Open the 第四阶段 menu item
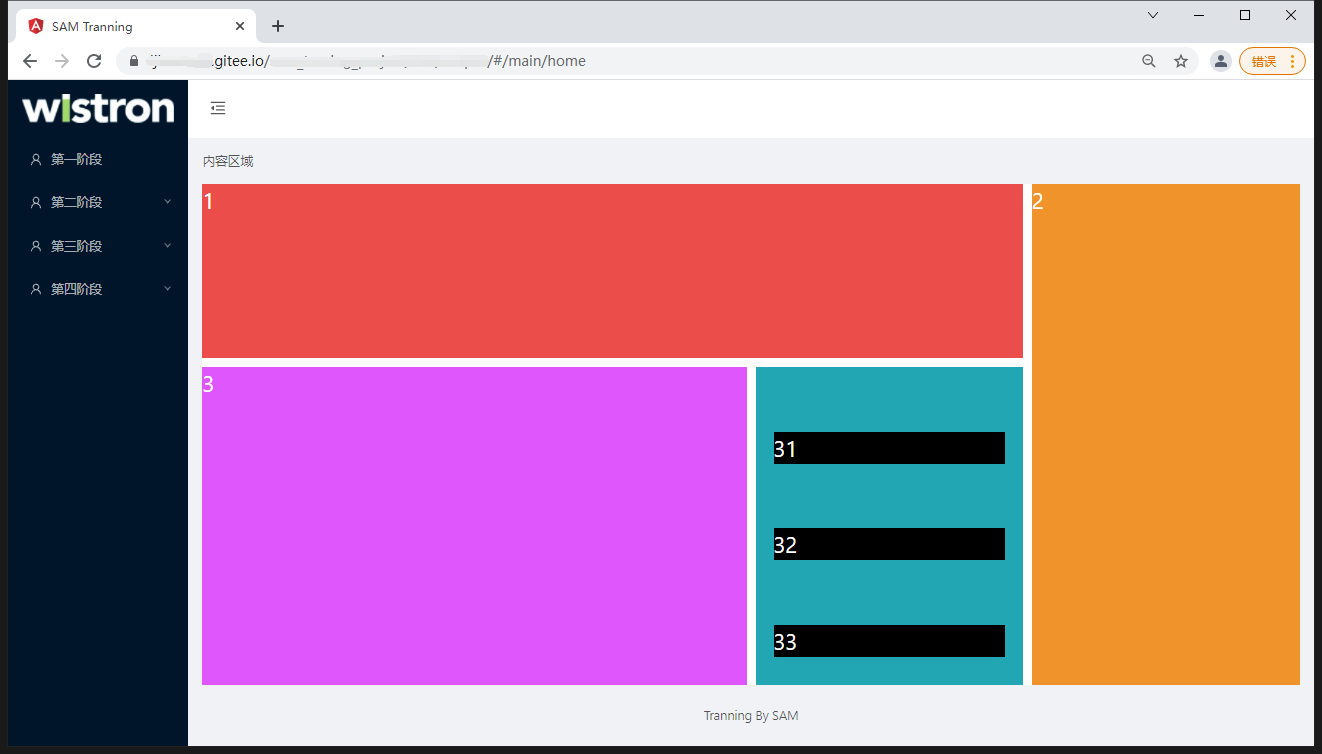The image size is (1322, 754). (98, 289)
